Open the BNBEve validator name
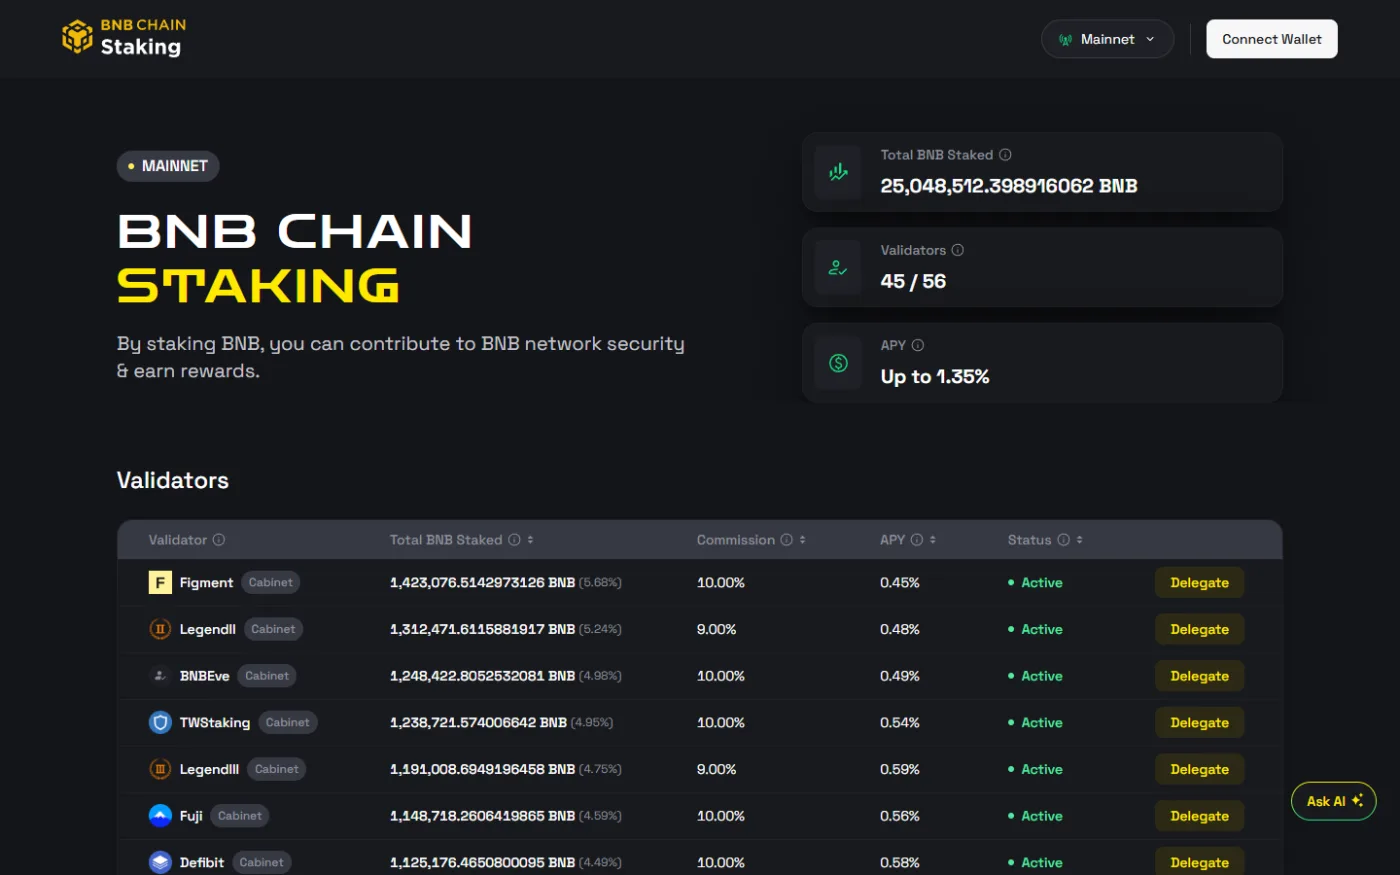 205,676
